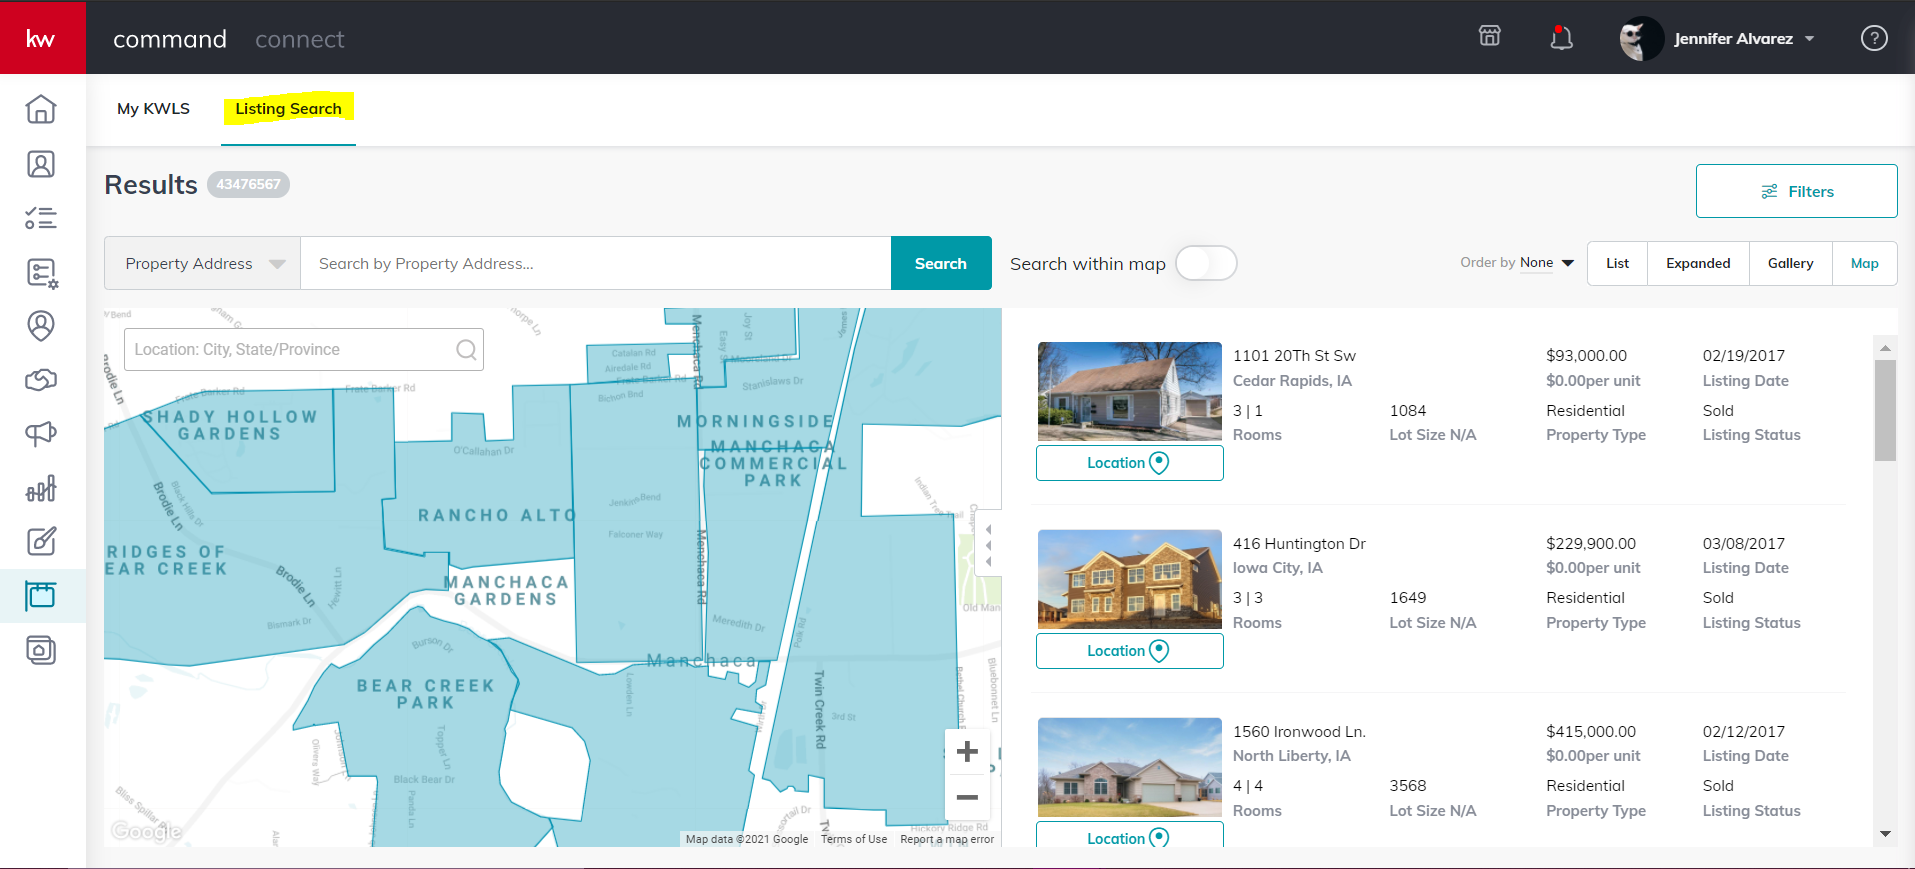The image size is (1915, 869).
Task: Open 1101 20Th St Sw listing photo
Action: click(1129, 392)
